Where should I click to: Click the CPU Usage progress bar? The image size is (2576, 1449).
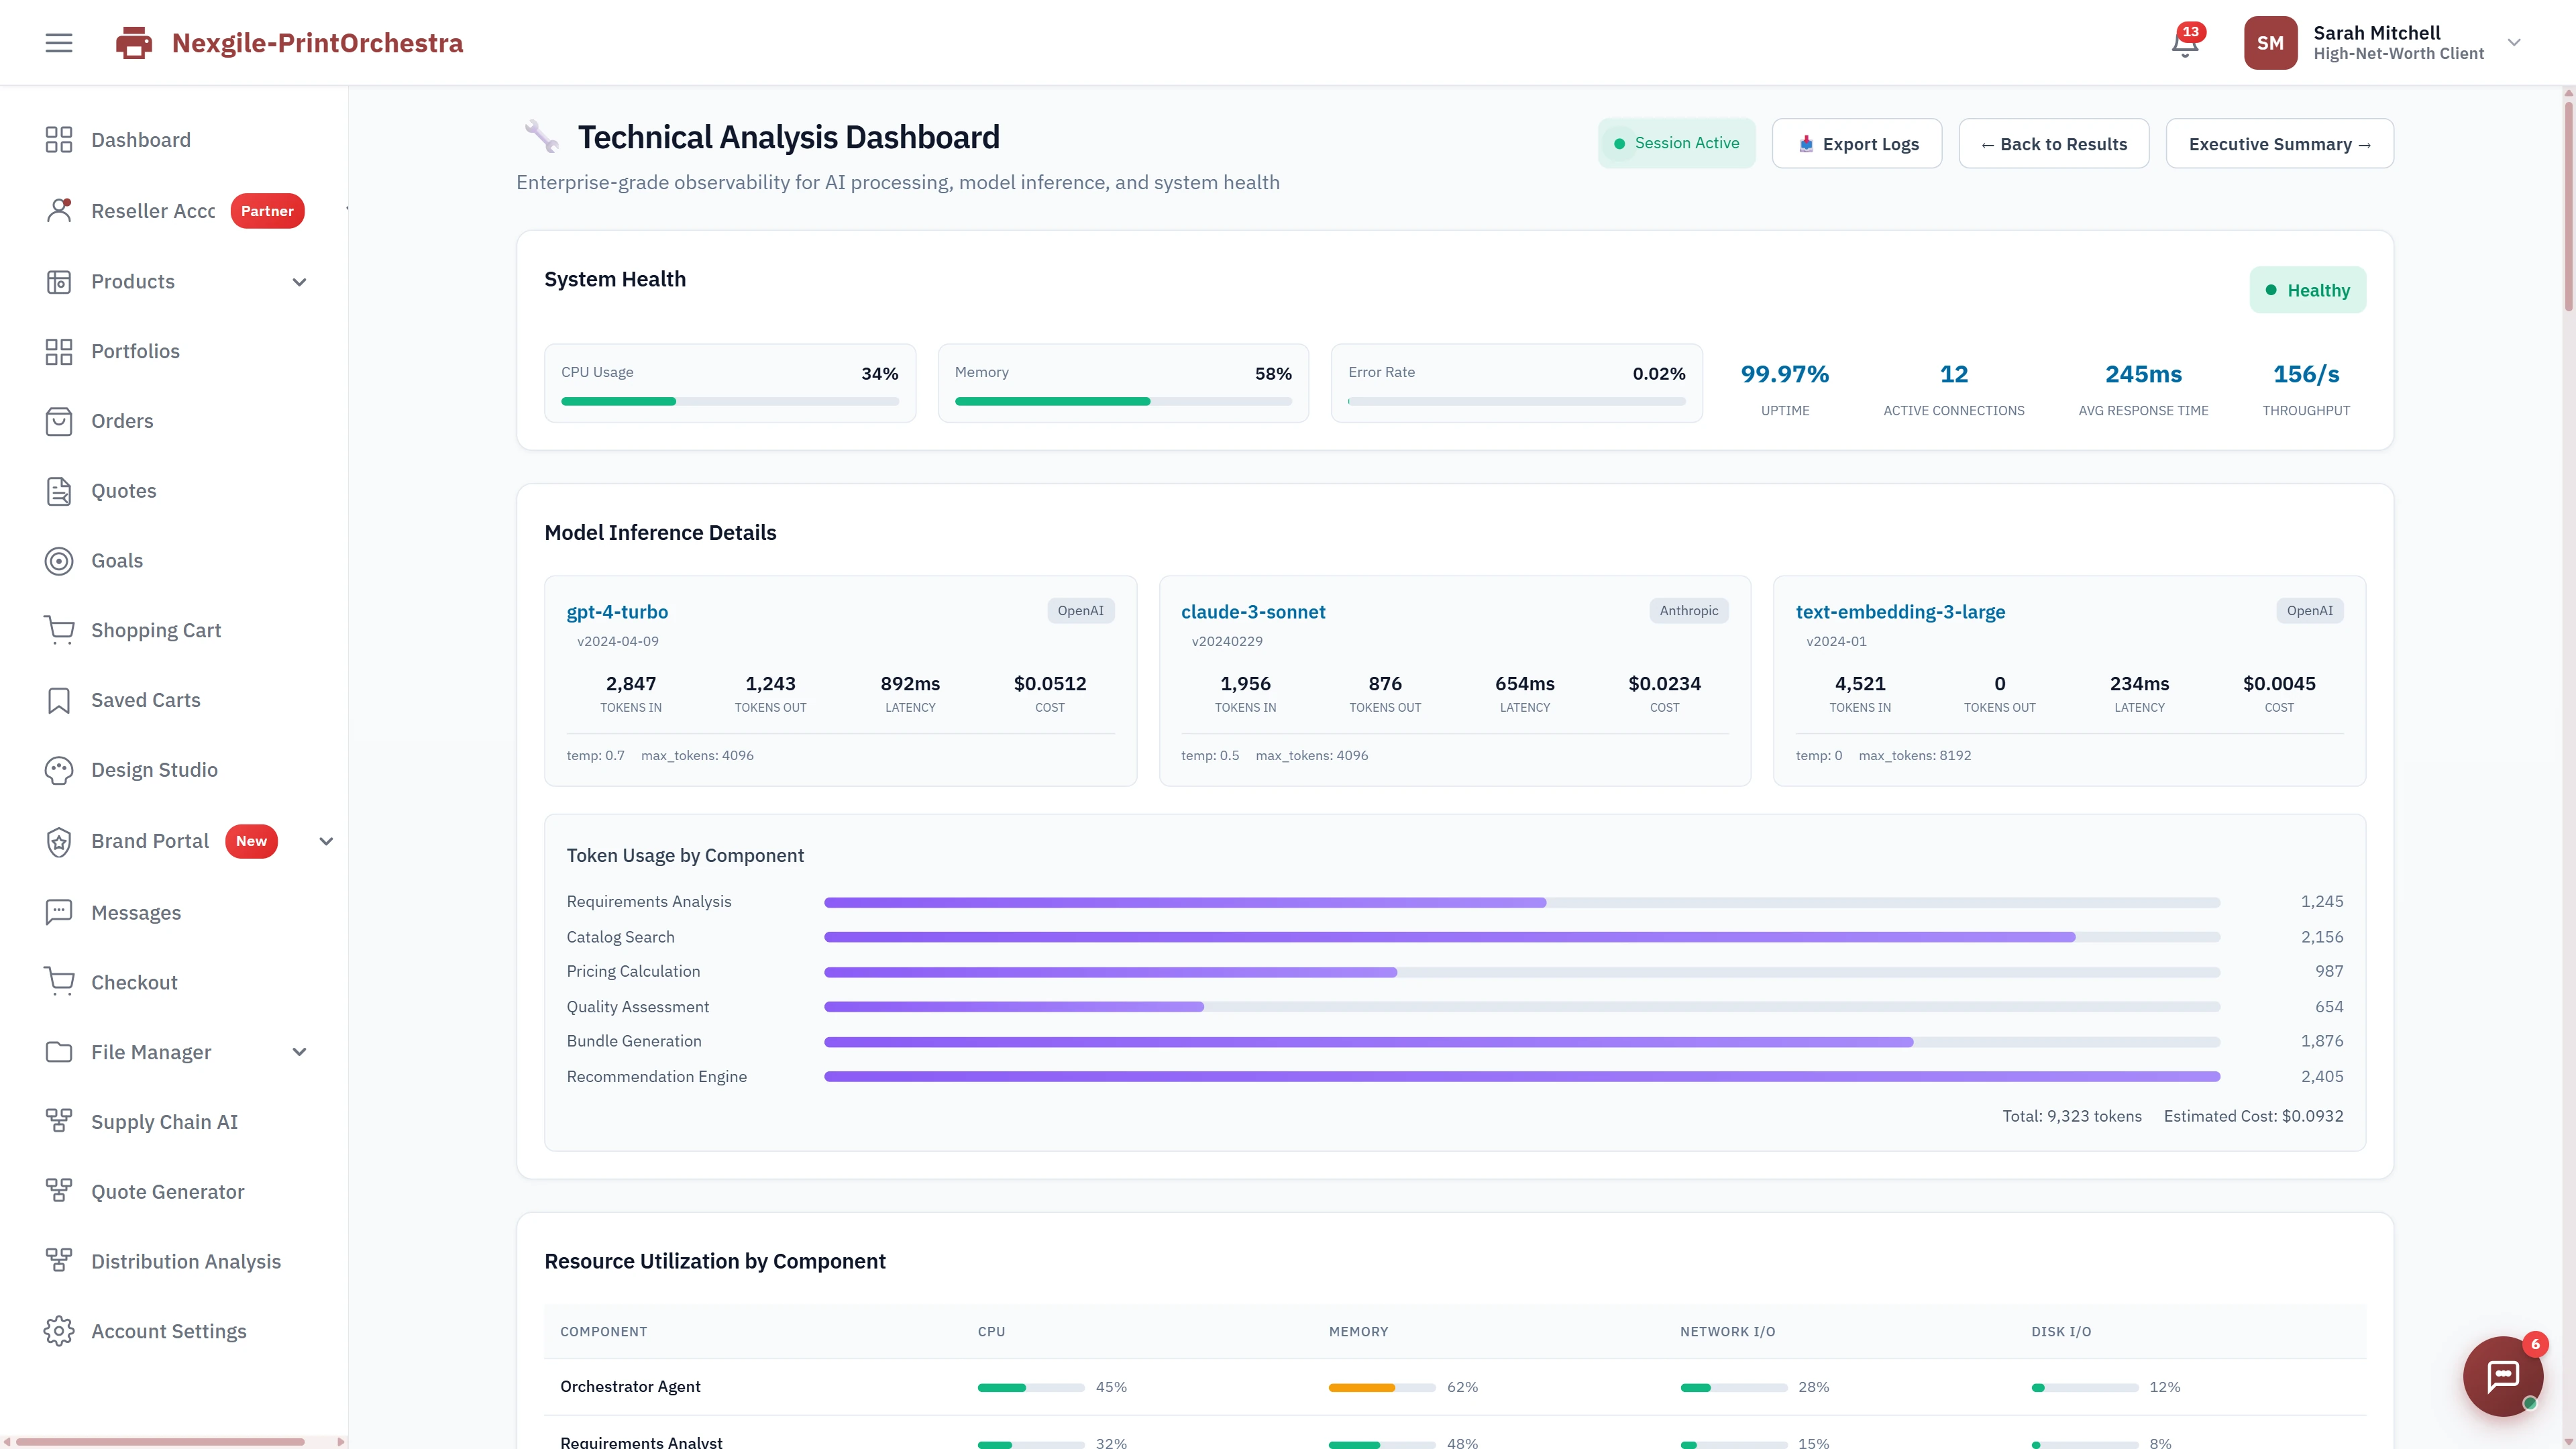[x=729, y=401]
